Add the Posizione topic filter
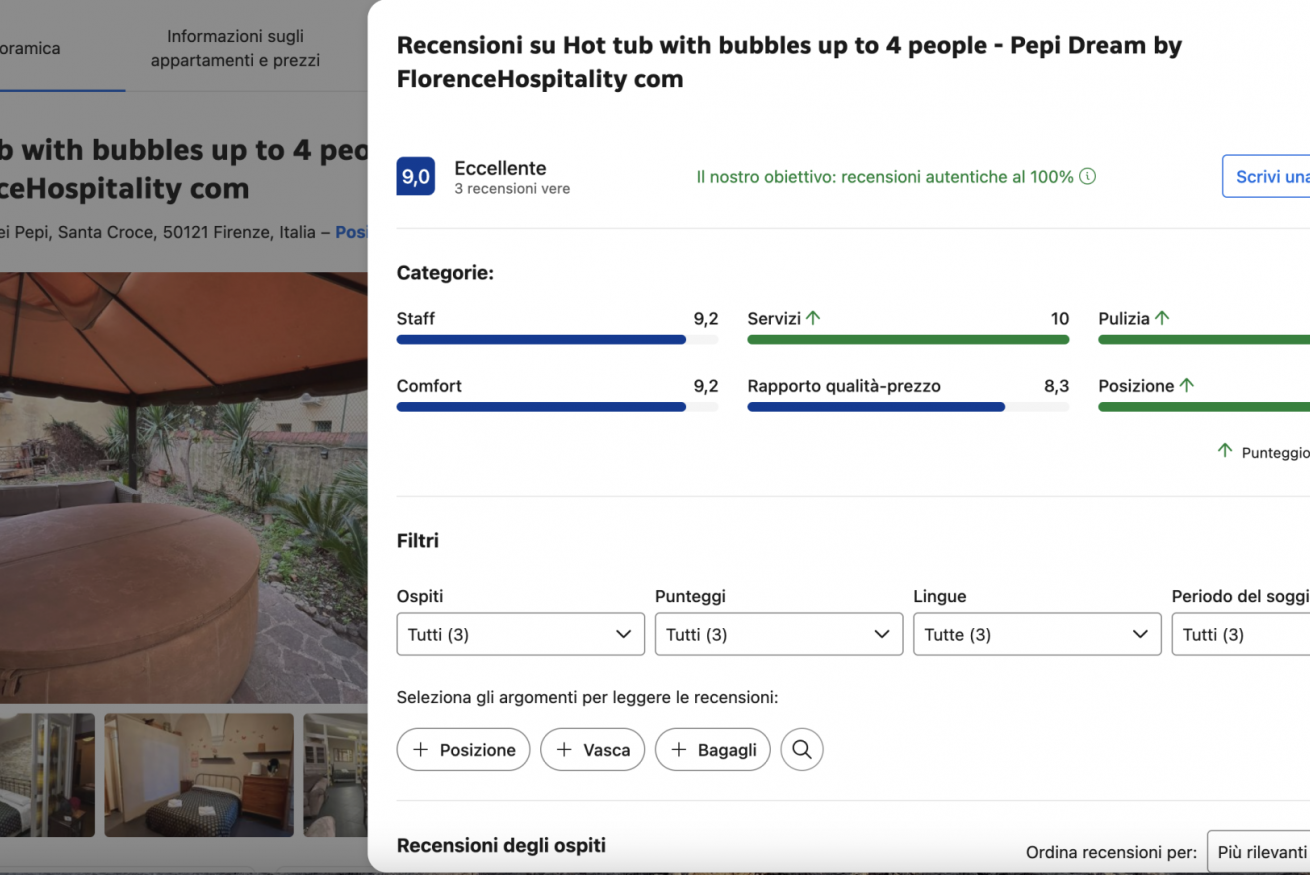The width and height of the screenshot is (1310, 875). 463,749
